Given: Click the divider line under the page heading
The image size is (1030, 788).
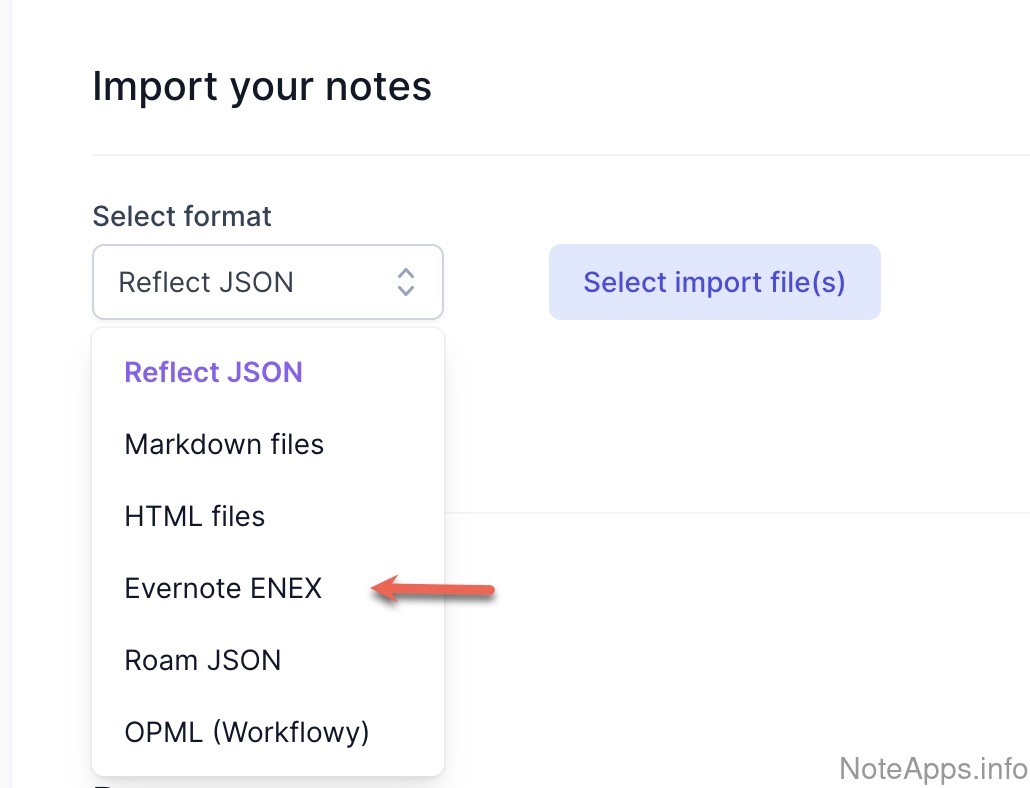Looking at the screenshot, I should coord(560,155).
